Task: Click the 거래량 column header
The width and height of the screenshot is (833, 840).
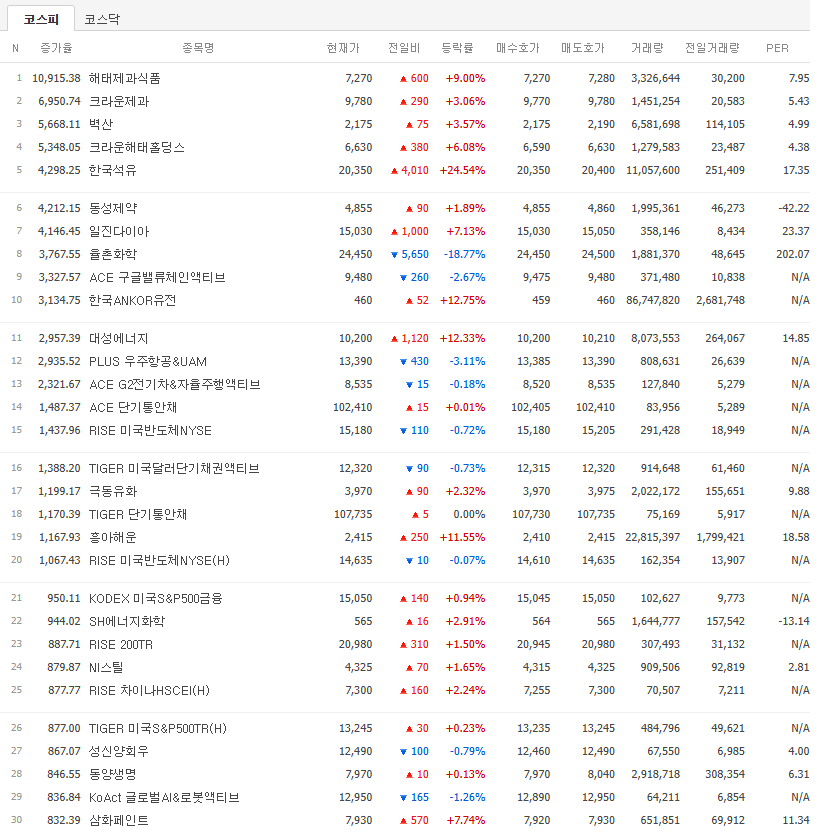Action: pyautogui.click(x=647, y=48)
